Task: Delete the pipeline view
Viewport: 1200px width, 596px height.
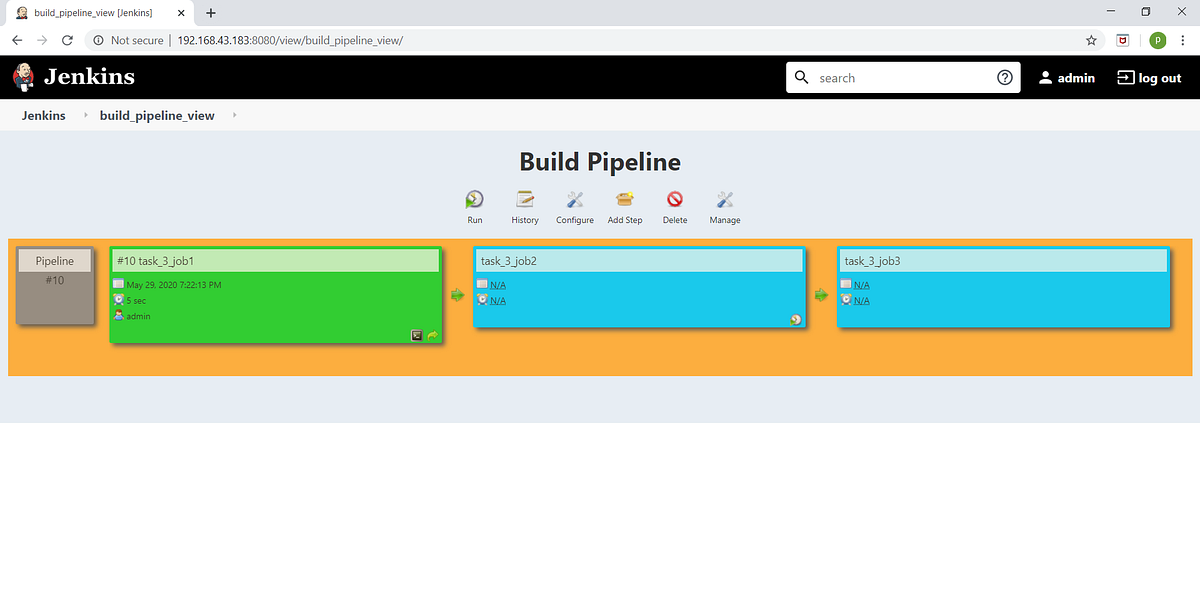Action: coord(674,201)
